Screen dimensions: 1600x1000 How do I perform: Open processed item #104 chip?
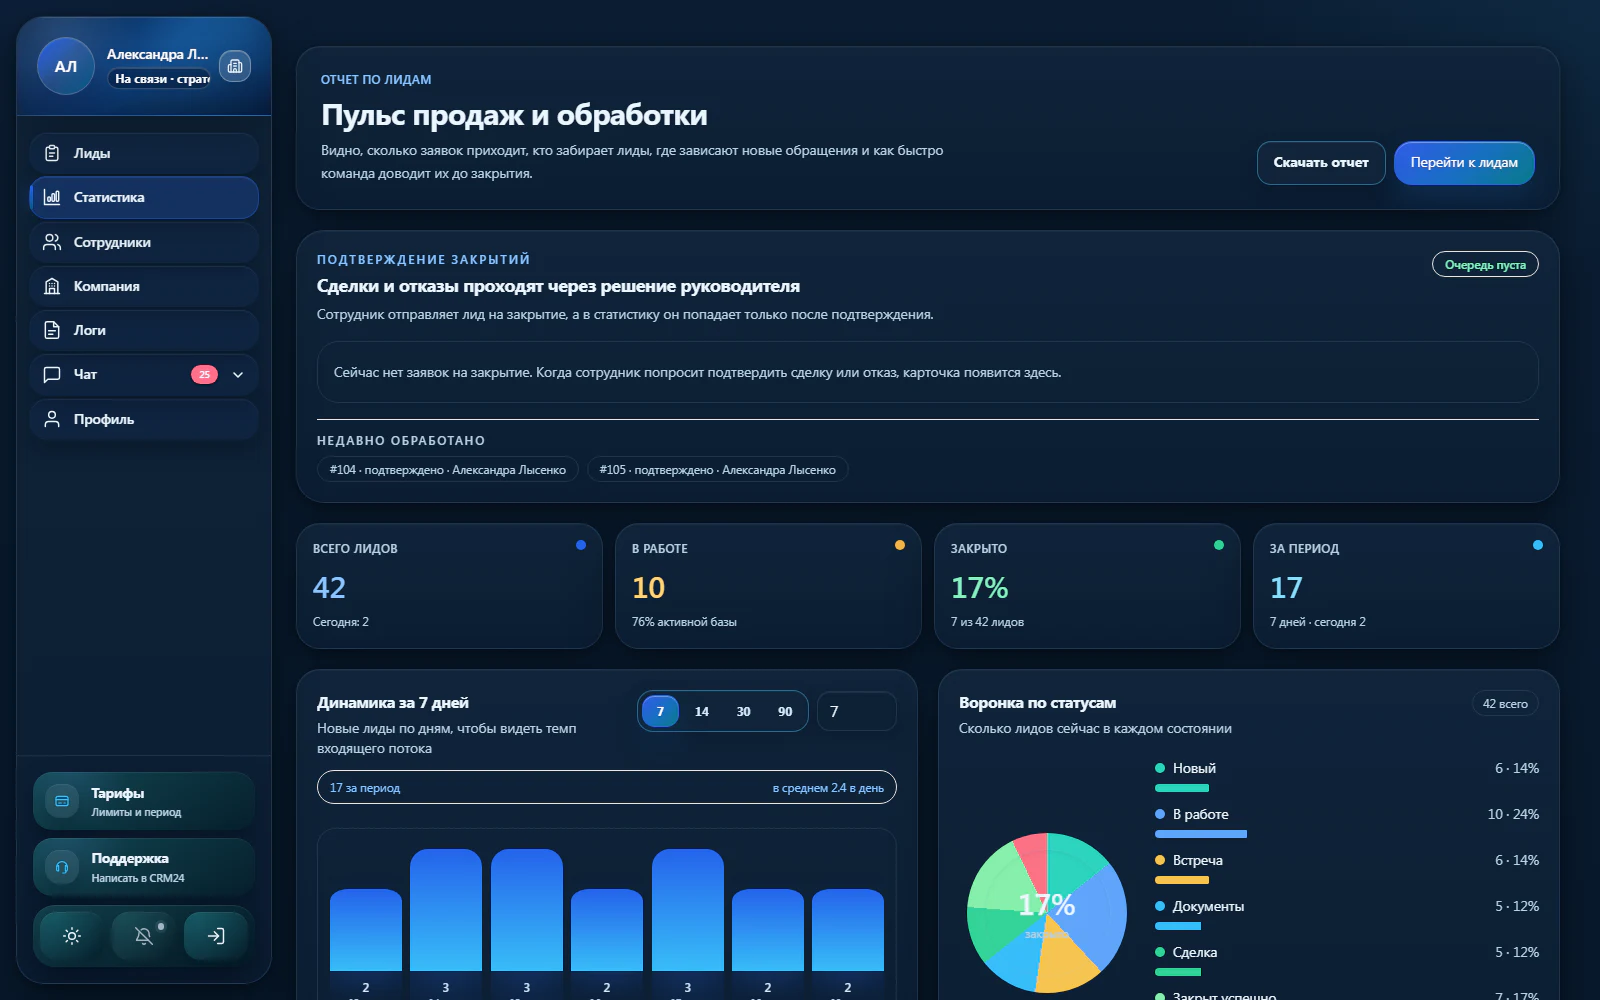click(x=448, y=470)
